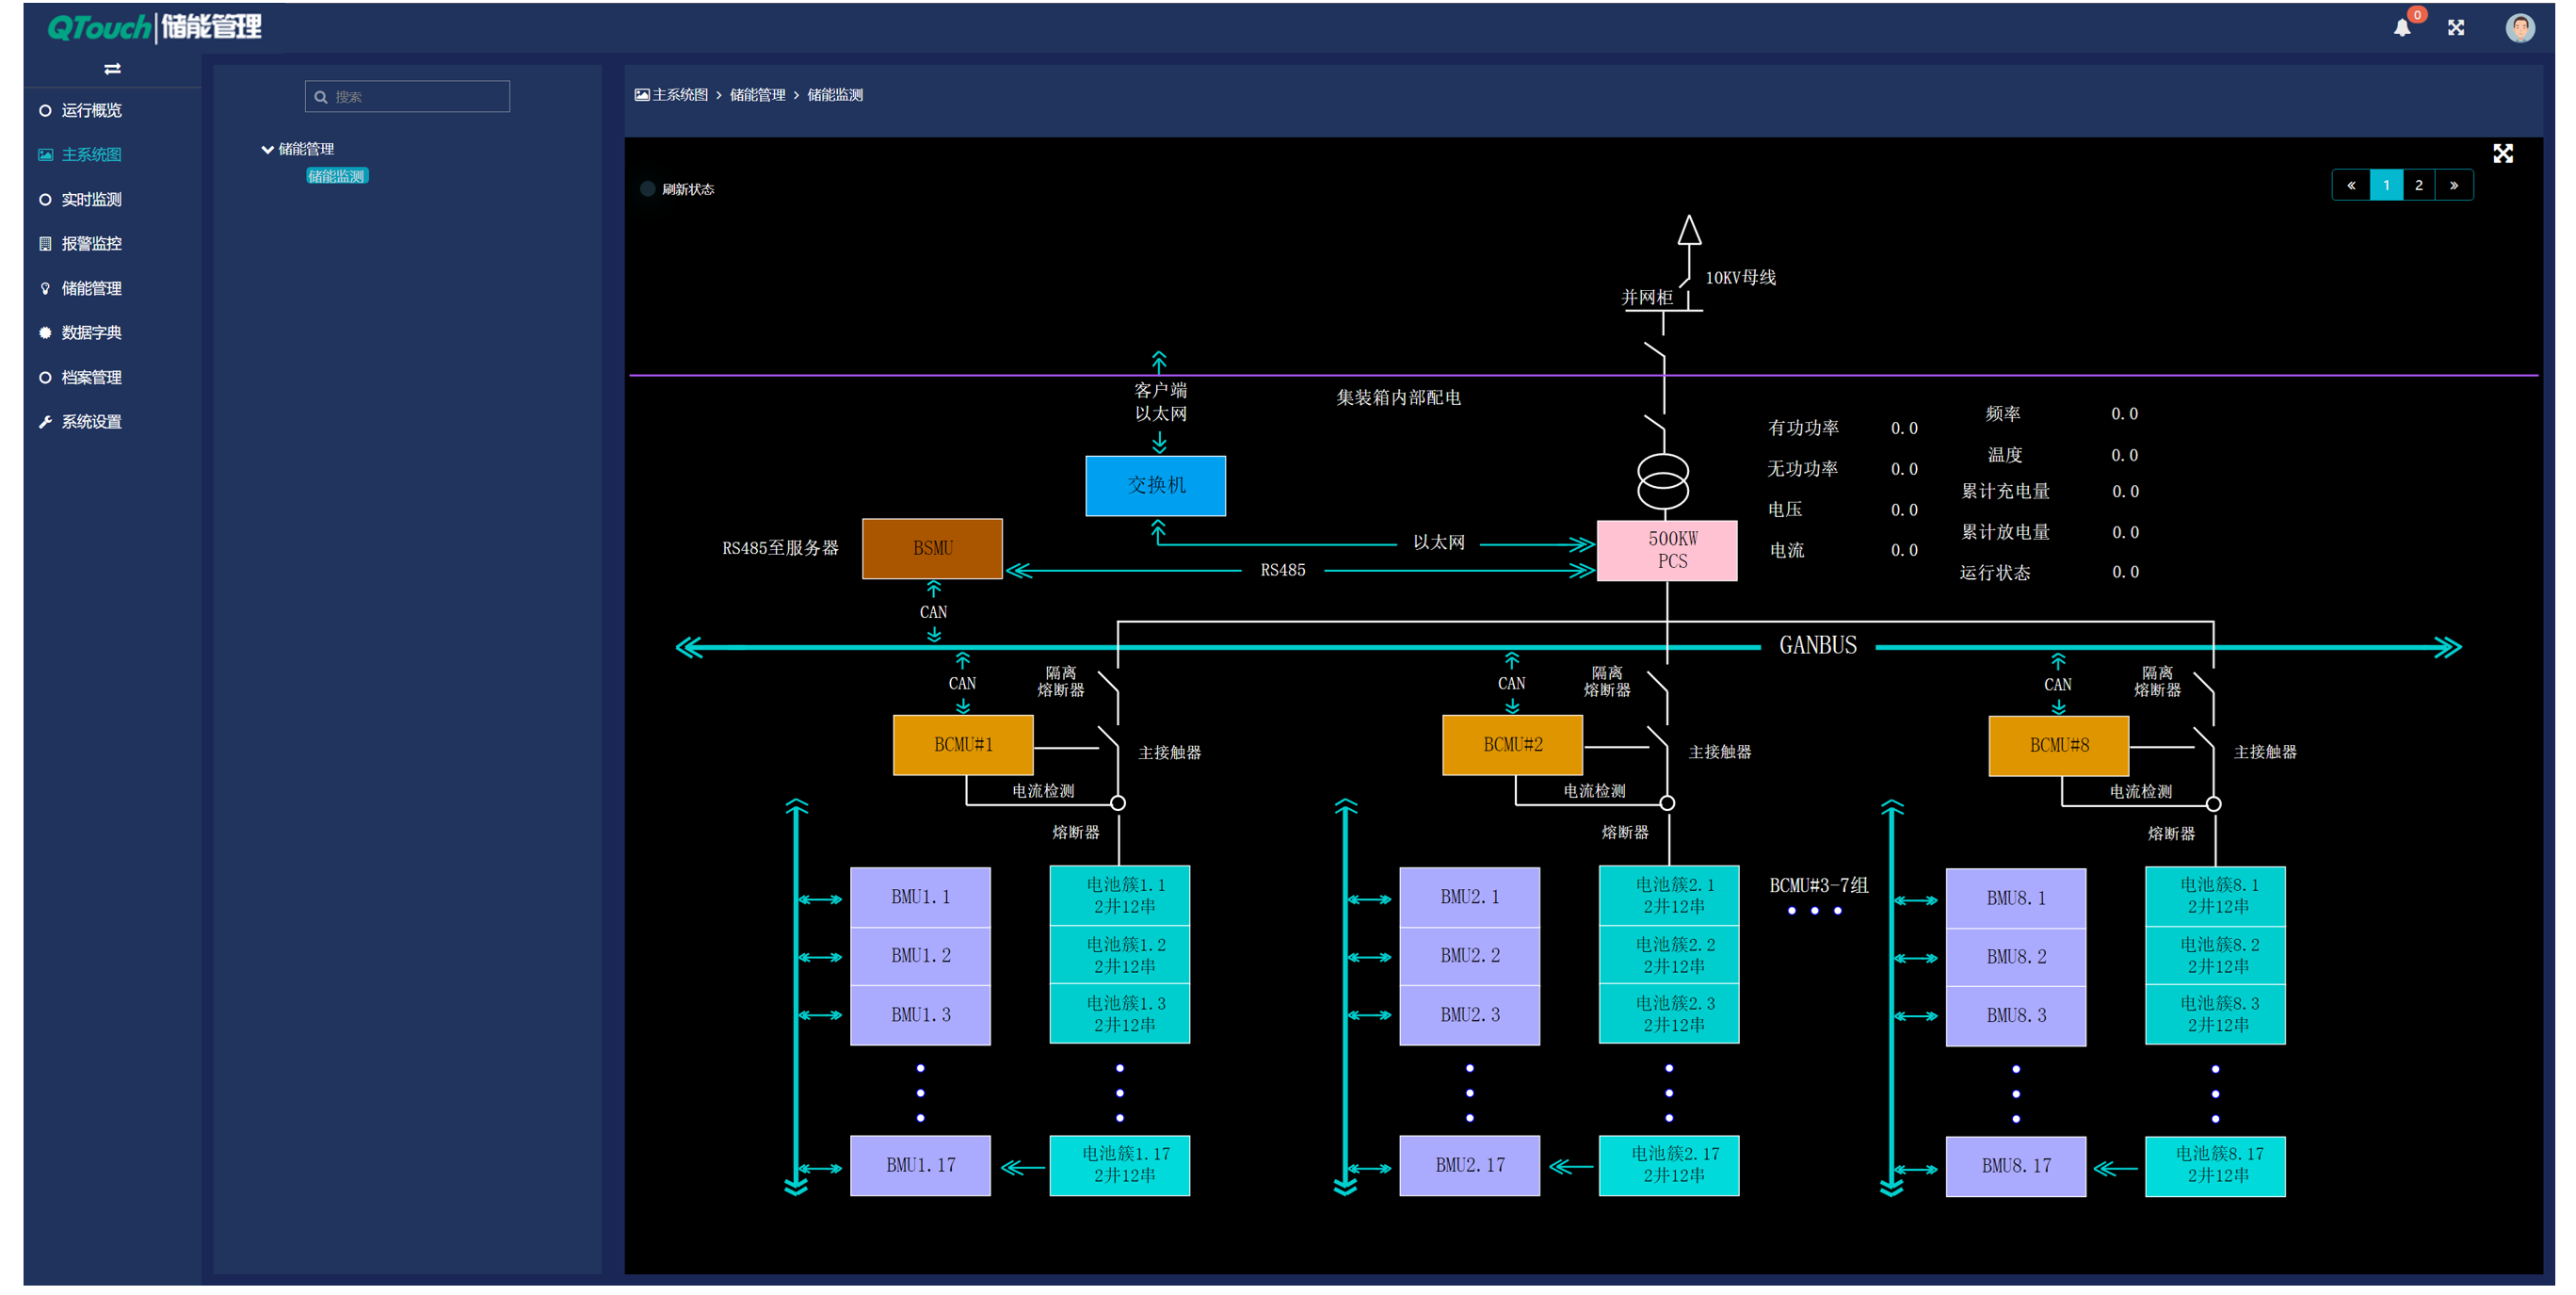
Task: Go to previous page with « arrow
Action: click(x=2351, y=185)
